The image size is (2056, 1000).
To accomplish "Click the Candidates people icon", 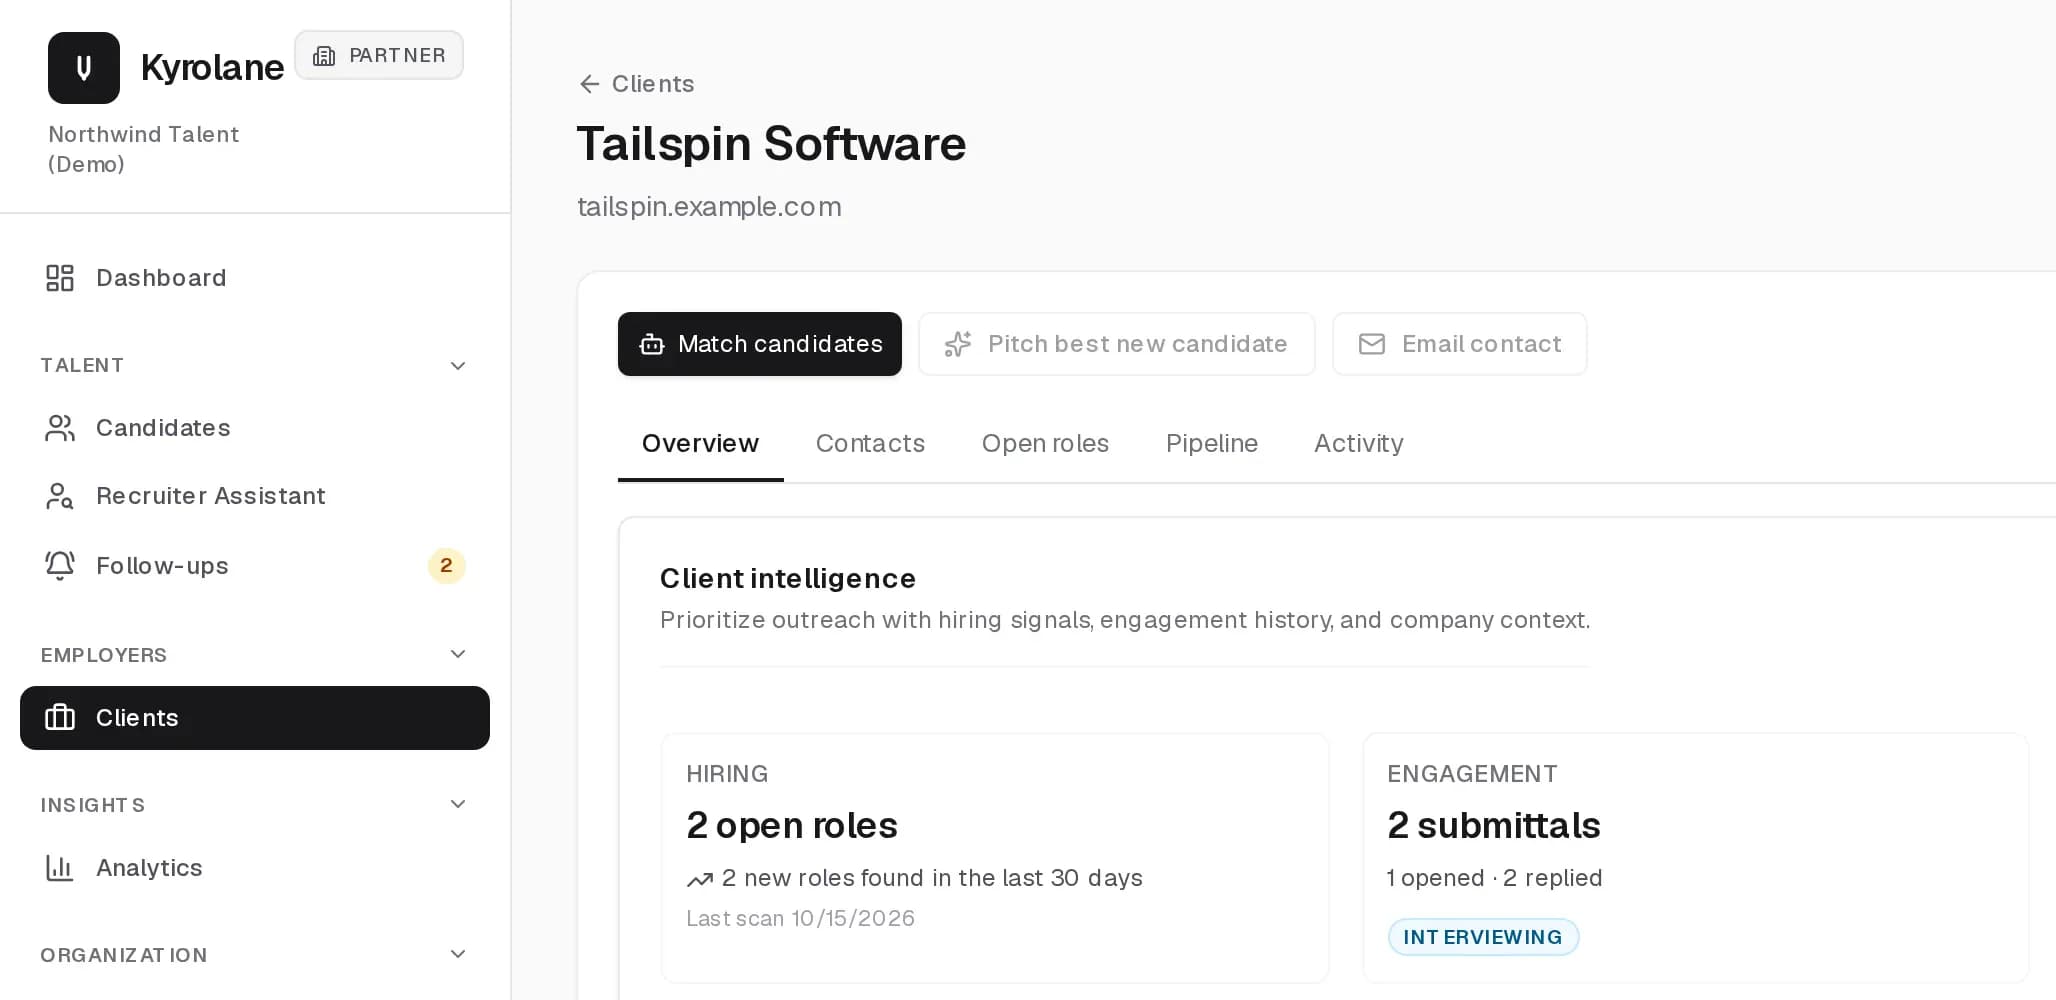I will coord(60,428).
